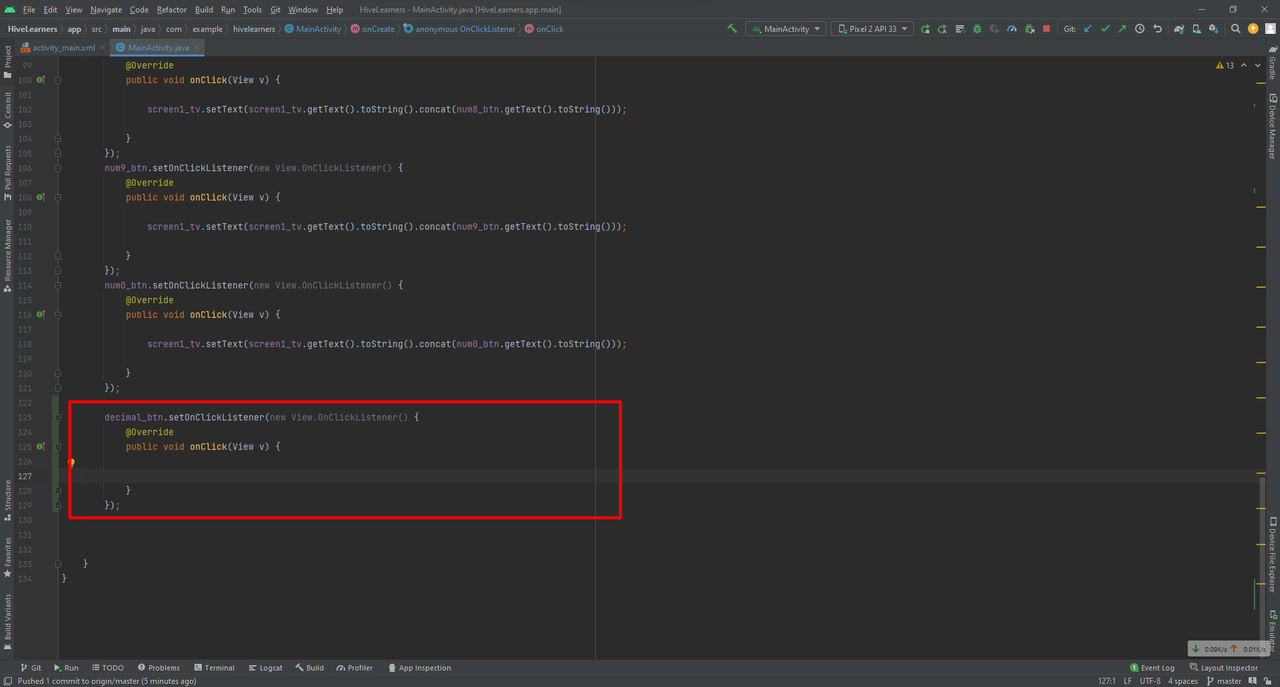The image size is (1280, 687).
Task: Click the user account avatar icon
Action: tap(1270, 29)
